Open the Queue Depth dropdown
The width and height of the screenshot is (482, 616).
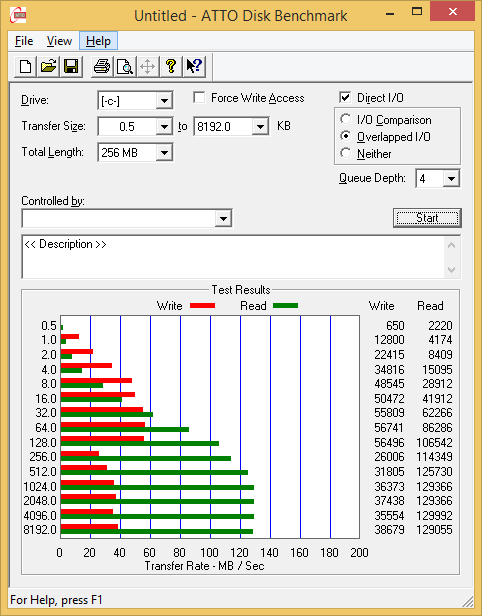point(451,179)
